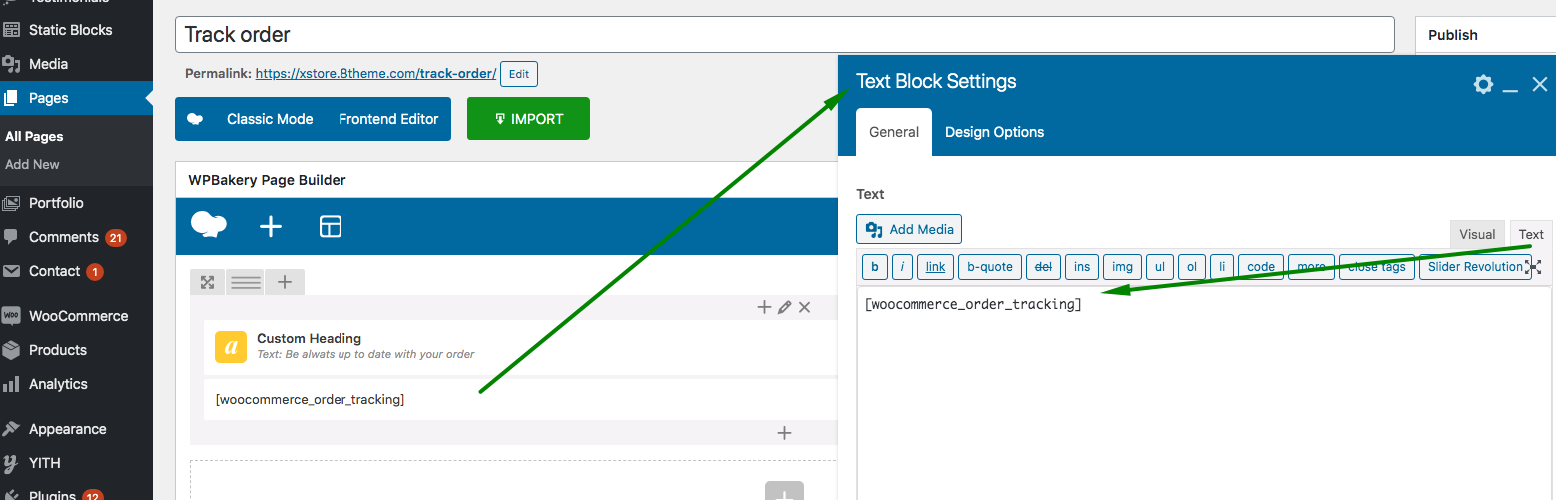The height and width of the screenshot is (500, 1561).
Task: Click the 'ol' quicktag button
Action: click(1191, 267)
